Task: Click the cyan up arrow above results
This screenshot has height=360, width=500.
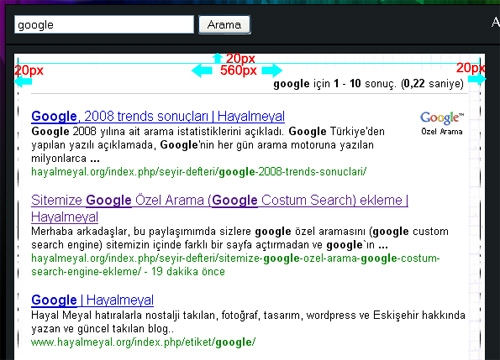Action: tap(218, 58)
